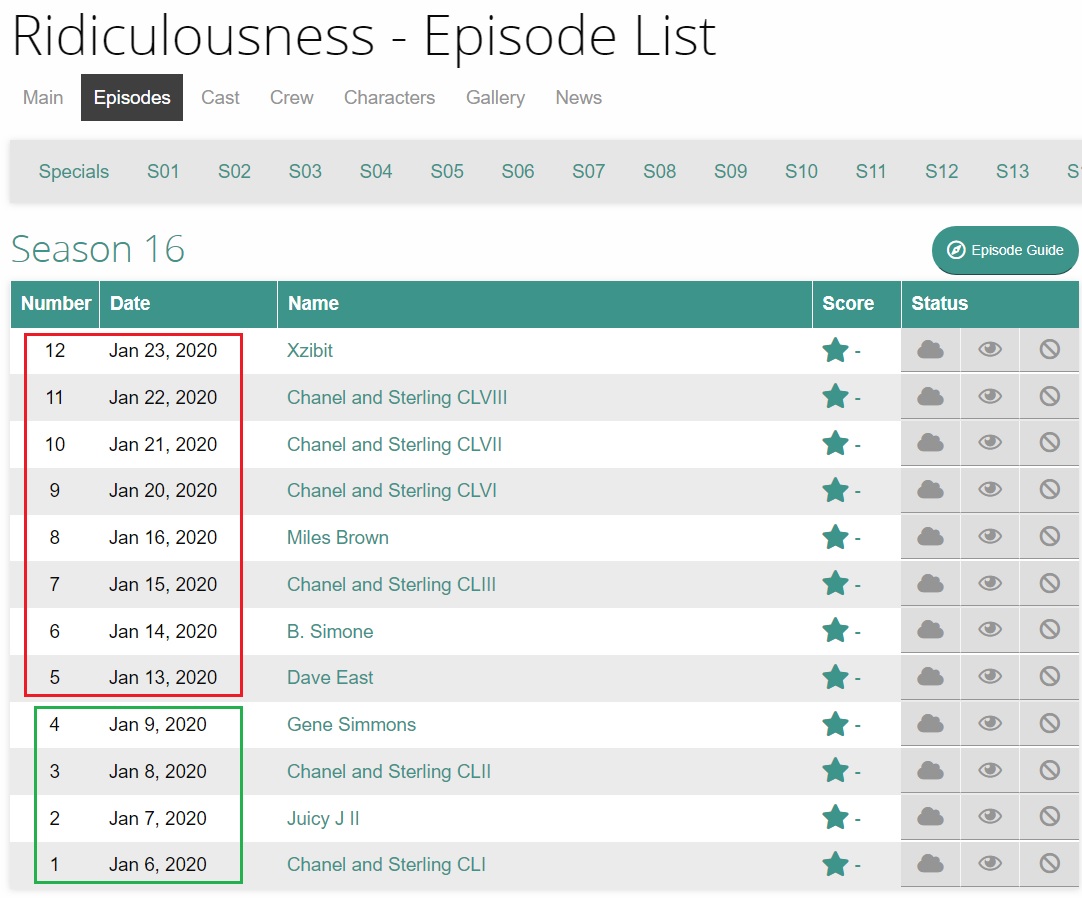This screenshot has height=898, width=1082.
Task: Open the B. Simone episode link
Action: pos(330,631)
